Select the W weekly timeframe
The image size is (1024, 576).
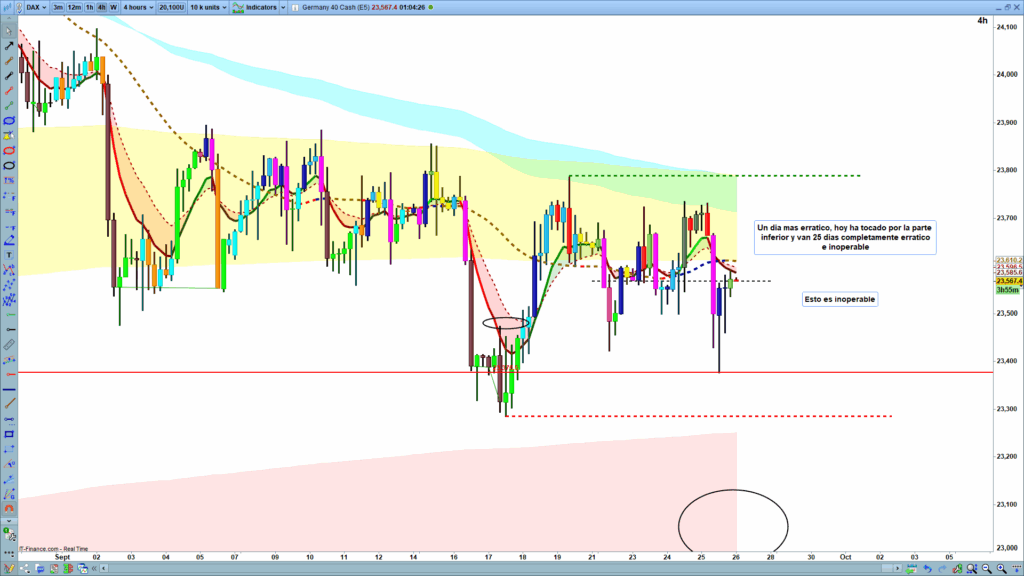point(113,7)
